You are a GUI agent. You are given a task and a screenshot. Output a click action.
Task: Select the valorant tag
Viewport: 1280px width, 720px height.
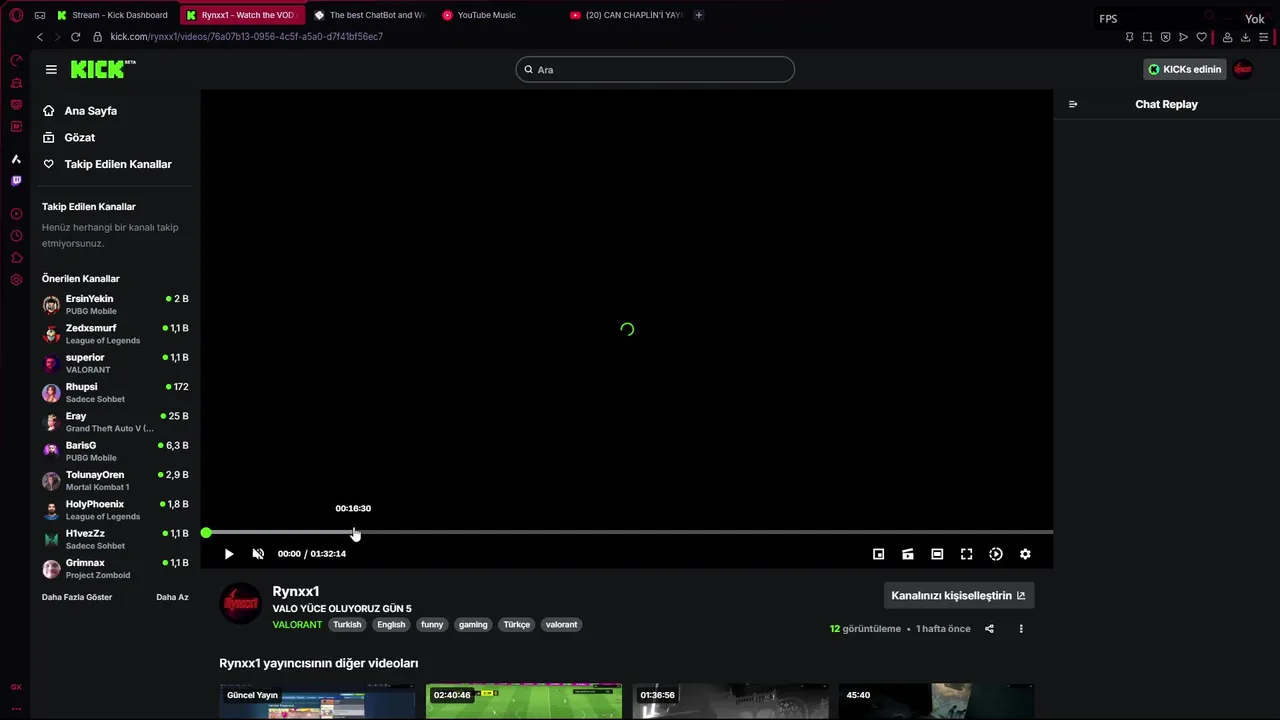point(561,624)
